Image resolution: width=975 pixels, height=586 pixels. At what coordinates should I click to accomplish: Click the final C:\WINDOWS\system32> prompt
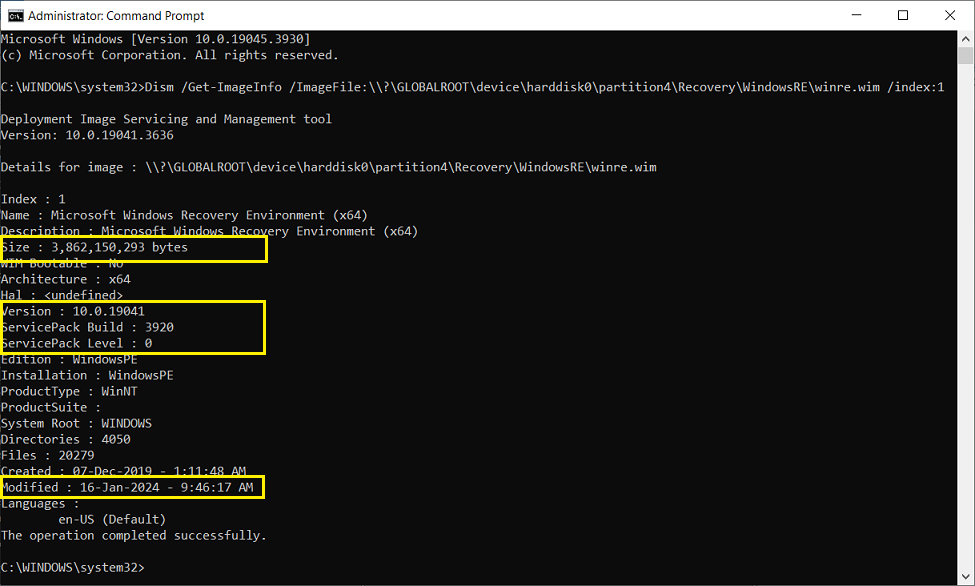pyautogui.click(x=73, y=567)
